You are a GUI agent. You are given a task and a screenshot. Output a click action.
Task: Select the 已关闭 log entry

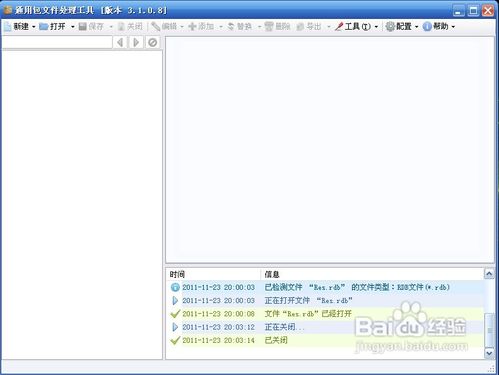pos(326,340)
